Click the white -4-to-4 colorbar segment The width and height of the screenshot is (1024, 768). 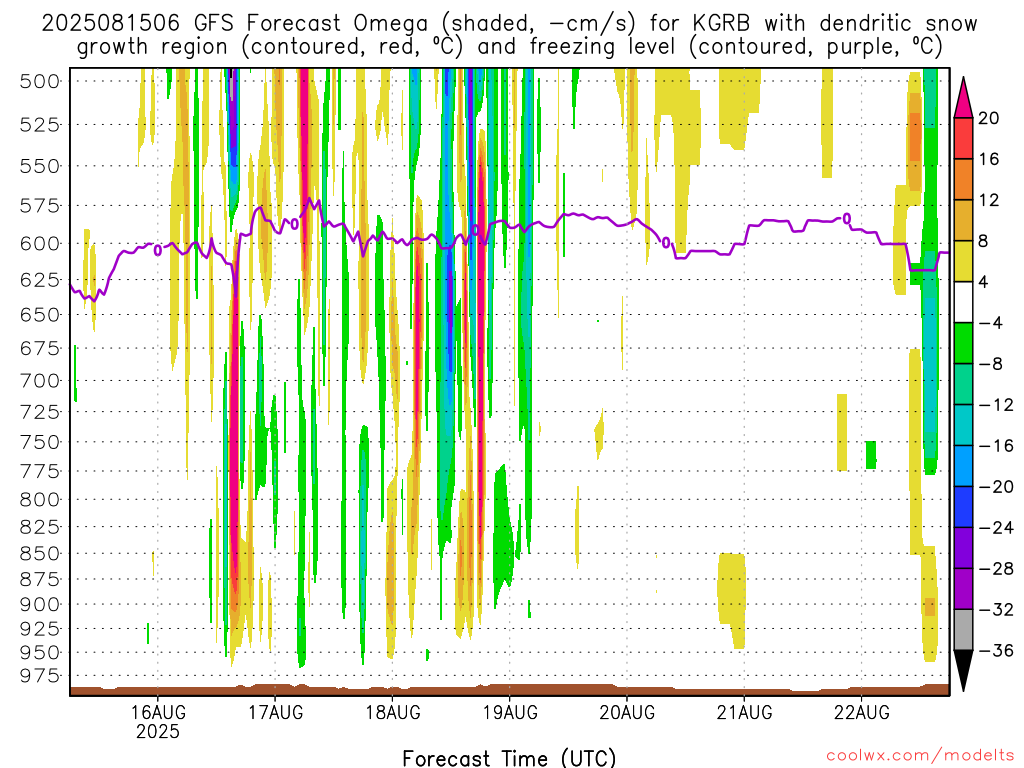(963, 302)
